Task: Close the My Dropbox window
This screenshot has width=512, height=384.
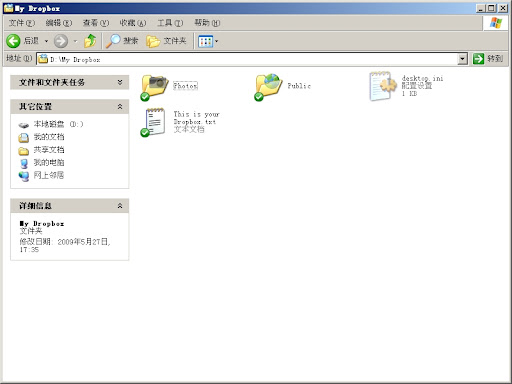Action: (503, 8)
